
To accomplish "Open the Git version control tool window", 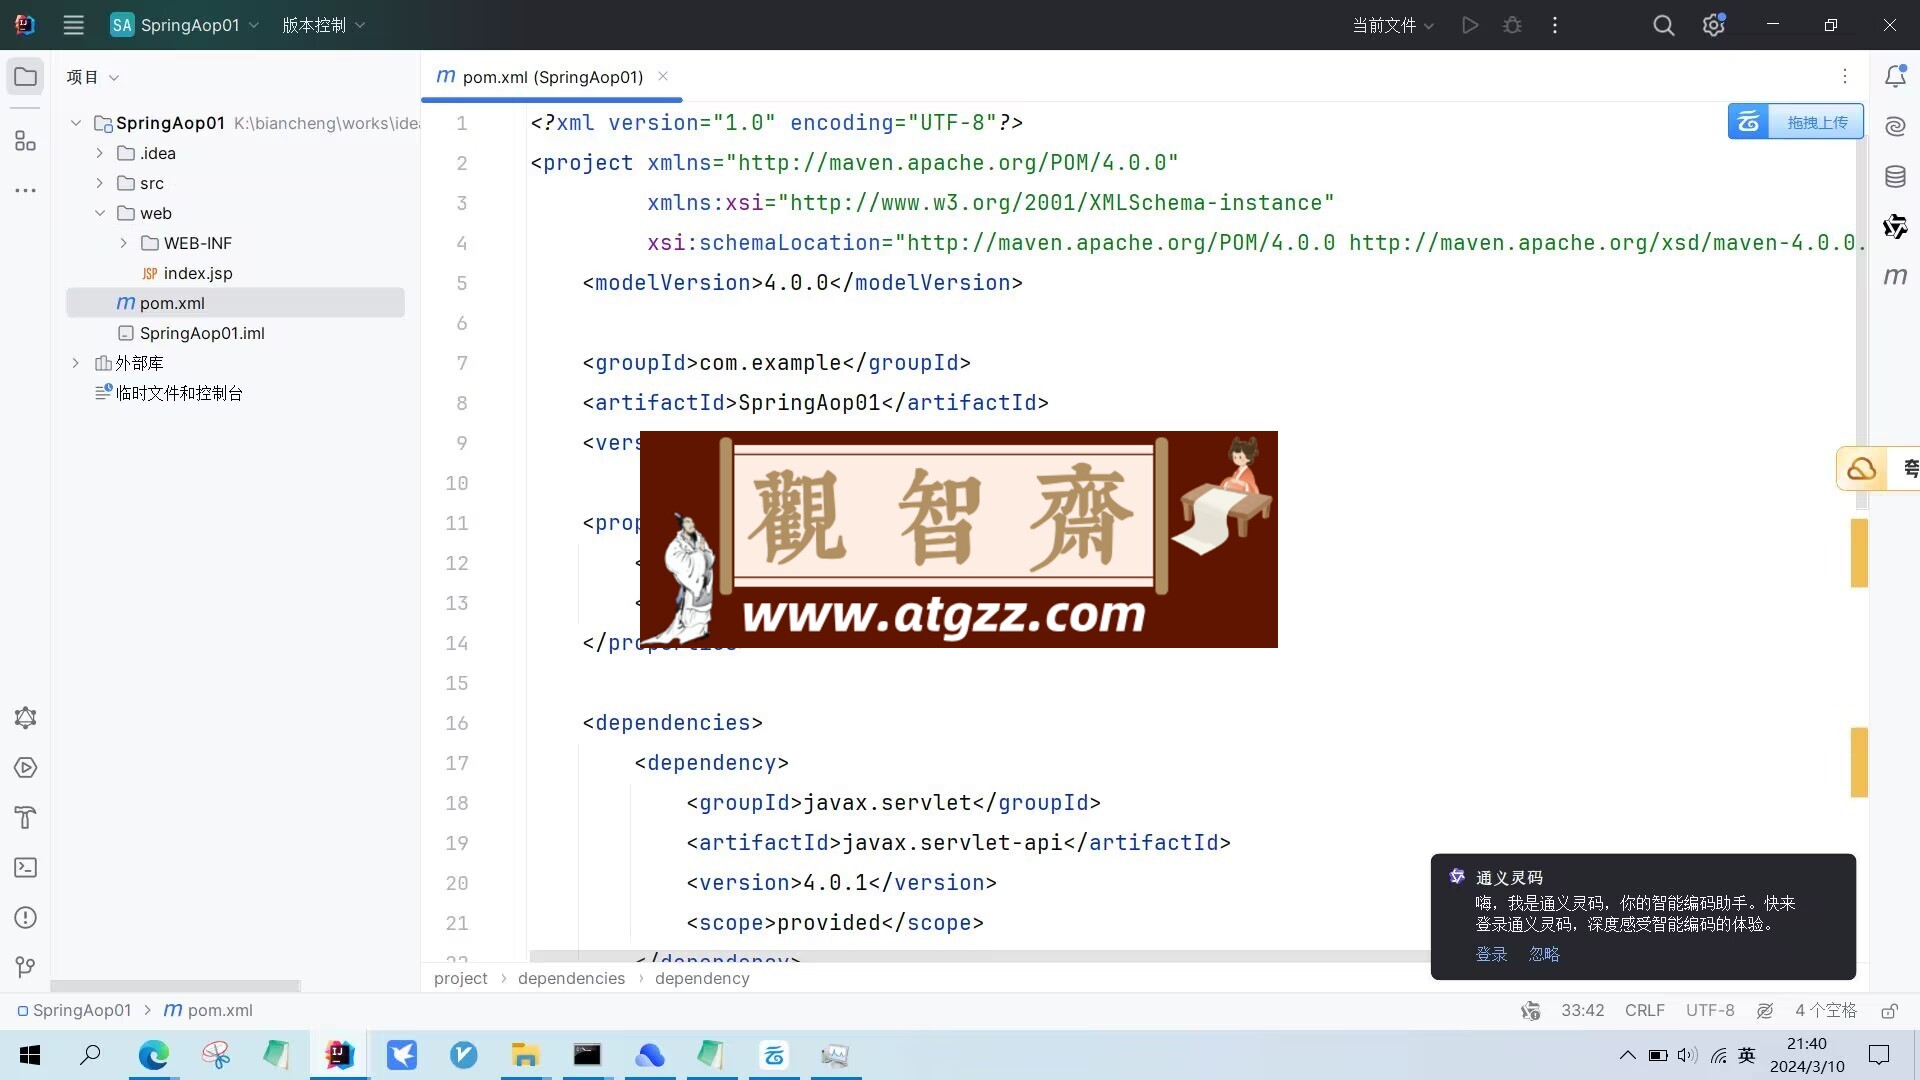I will click(25, 966).
